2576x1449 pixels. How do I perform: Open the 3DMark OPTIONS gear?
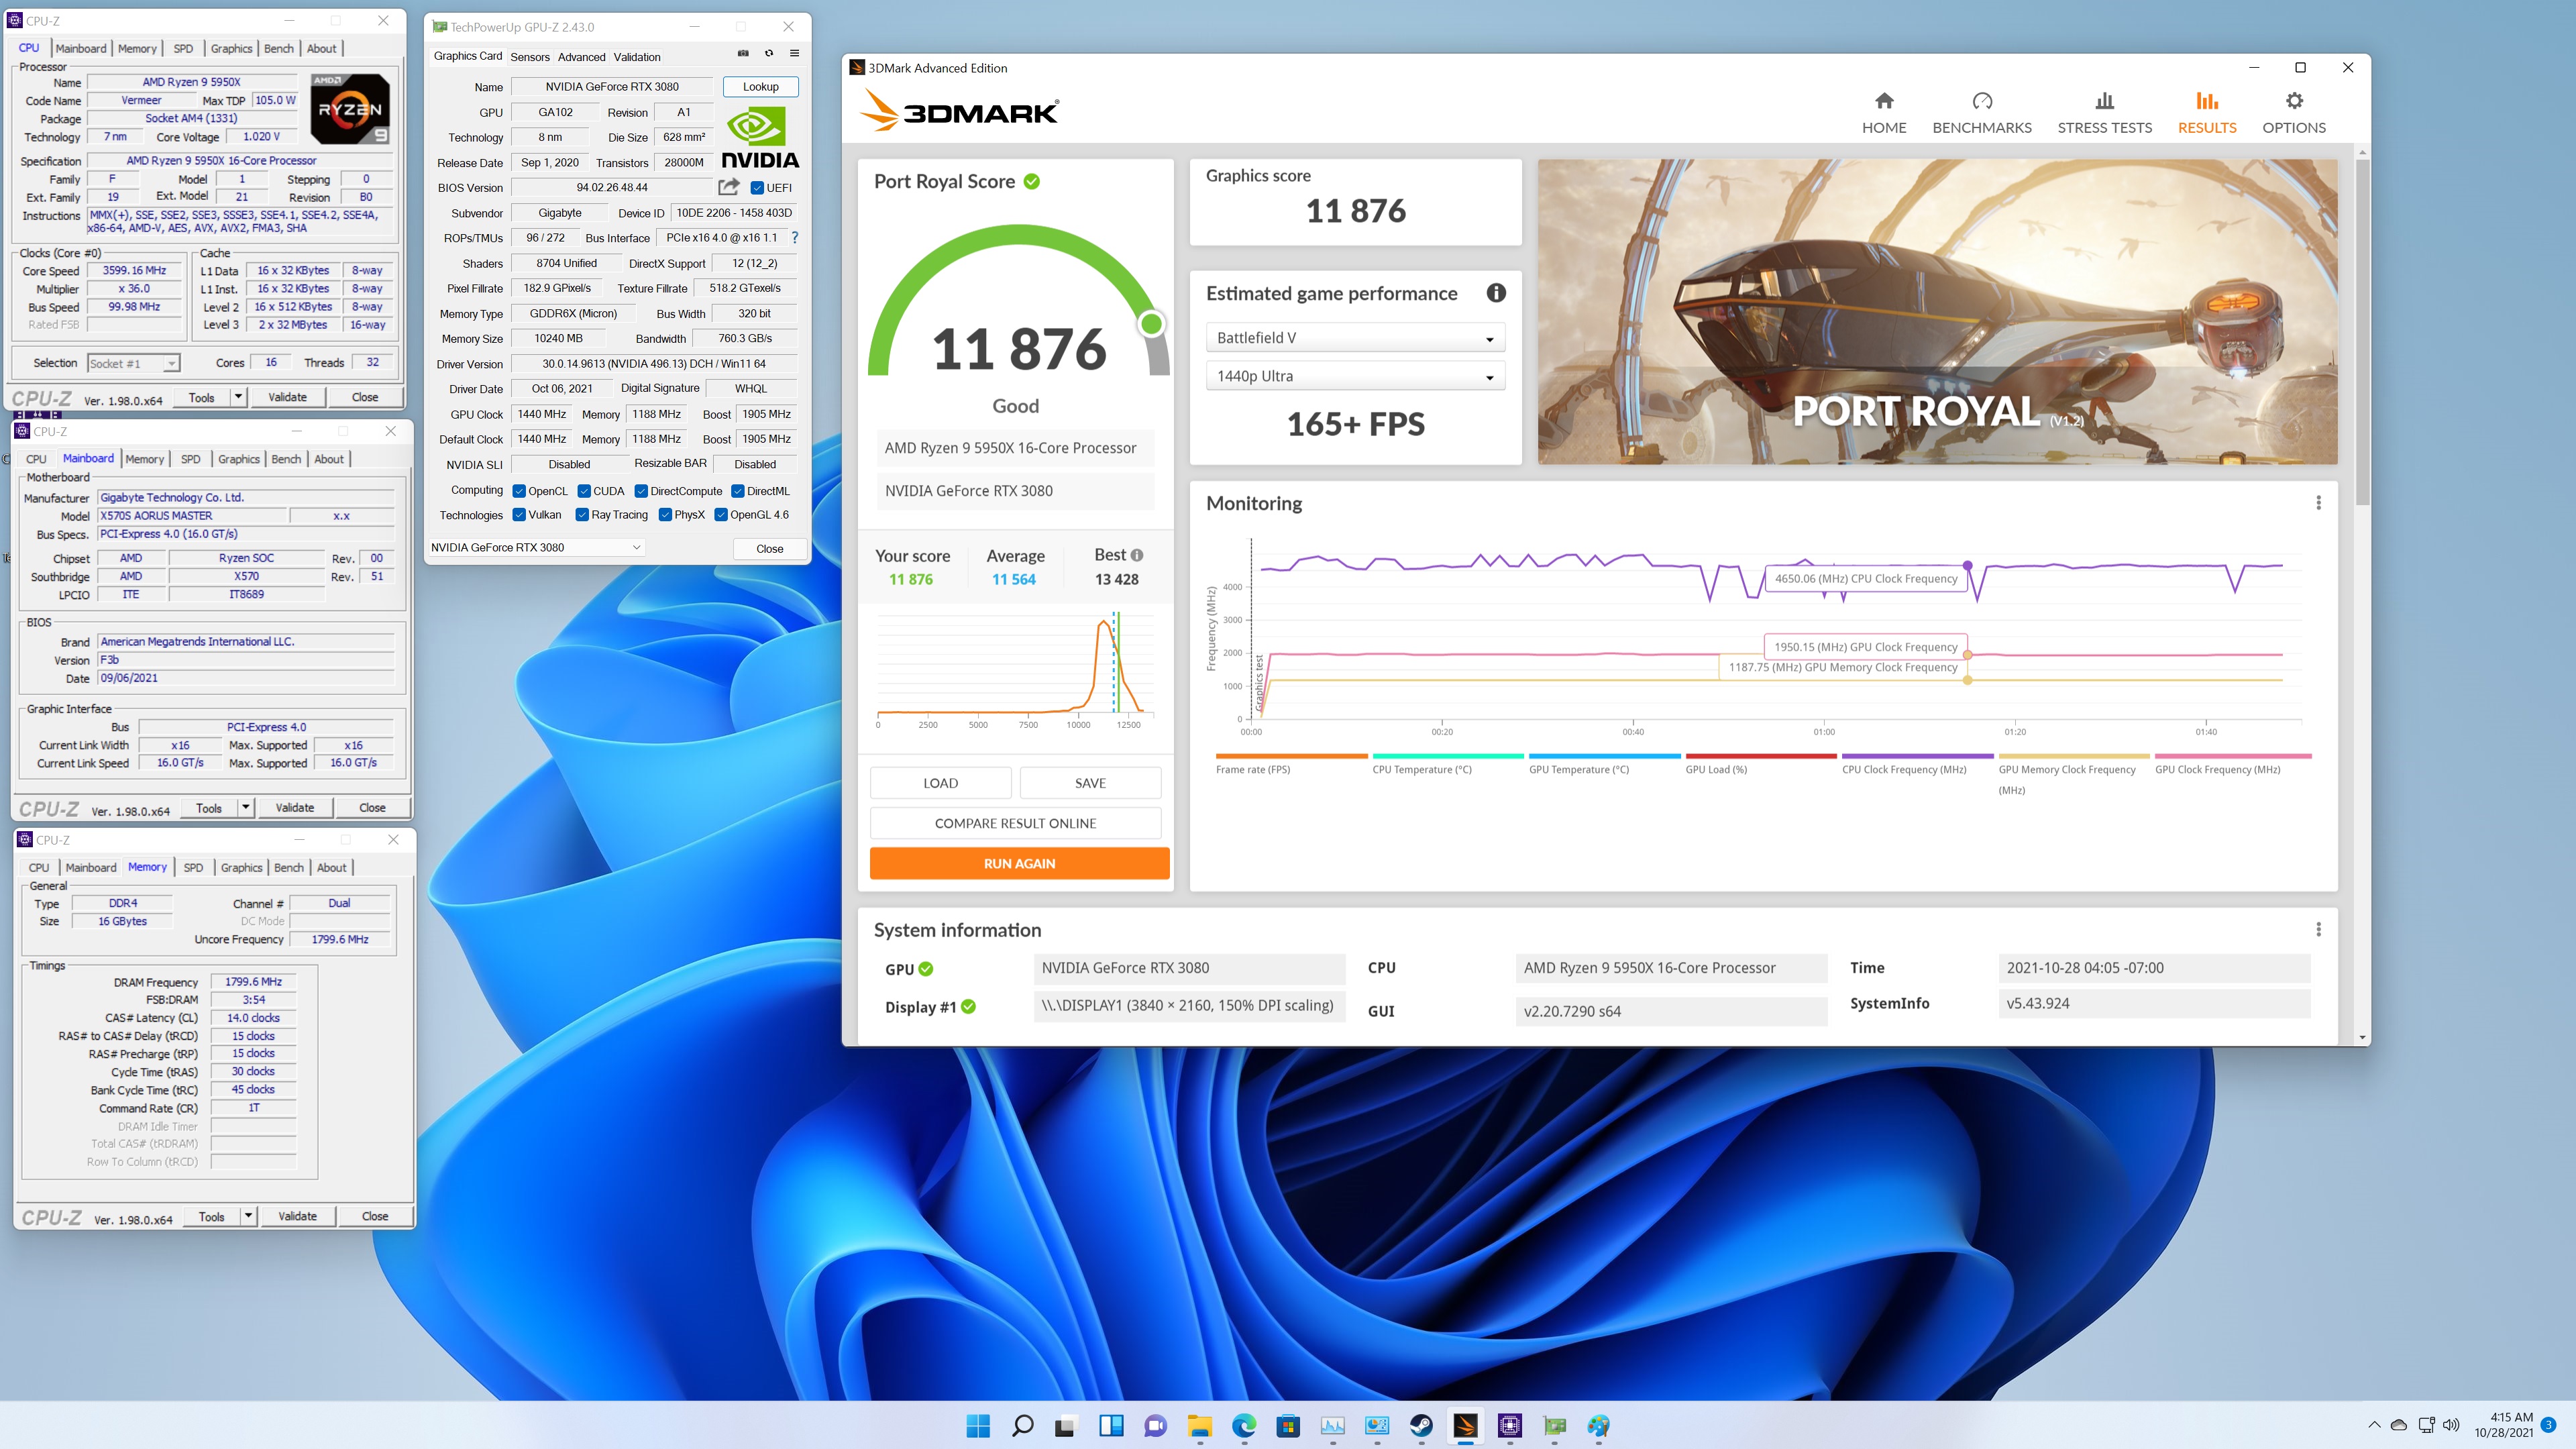[2294, 113]
